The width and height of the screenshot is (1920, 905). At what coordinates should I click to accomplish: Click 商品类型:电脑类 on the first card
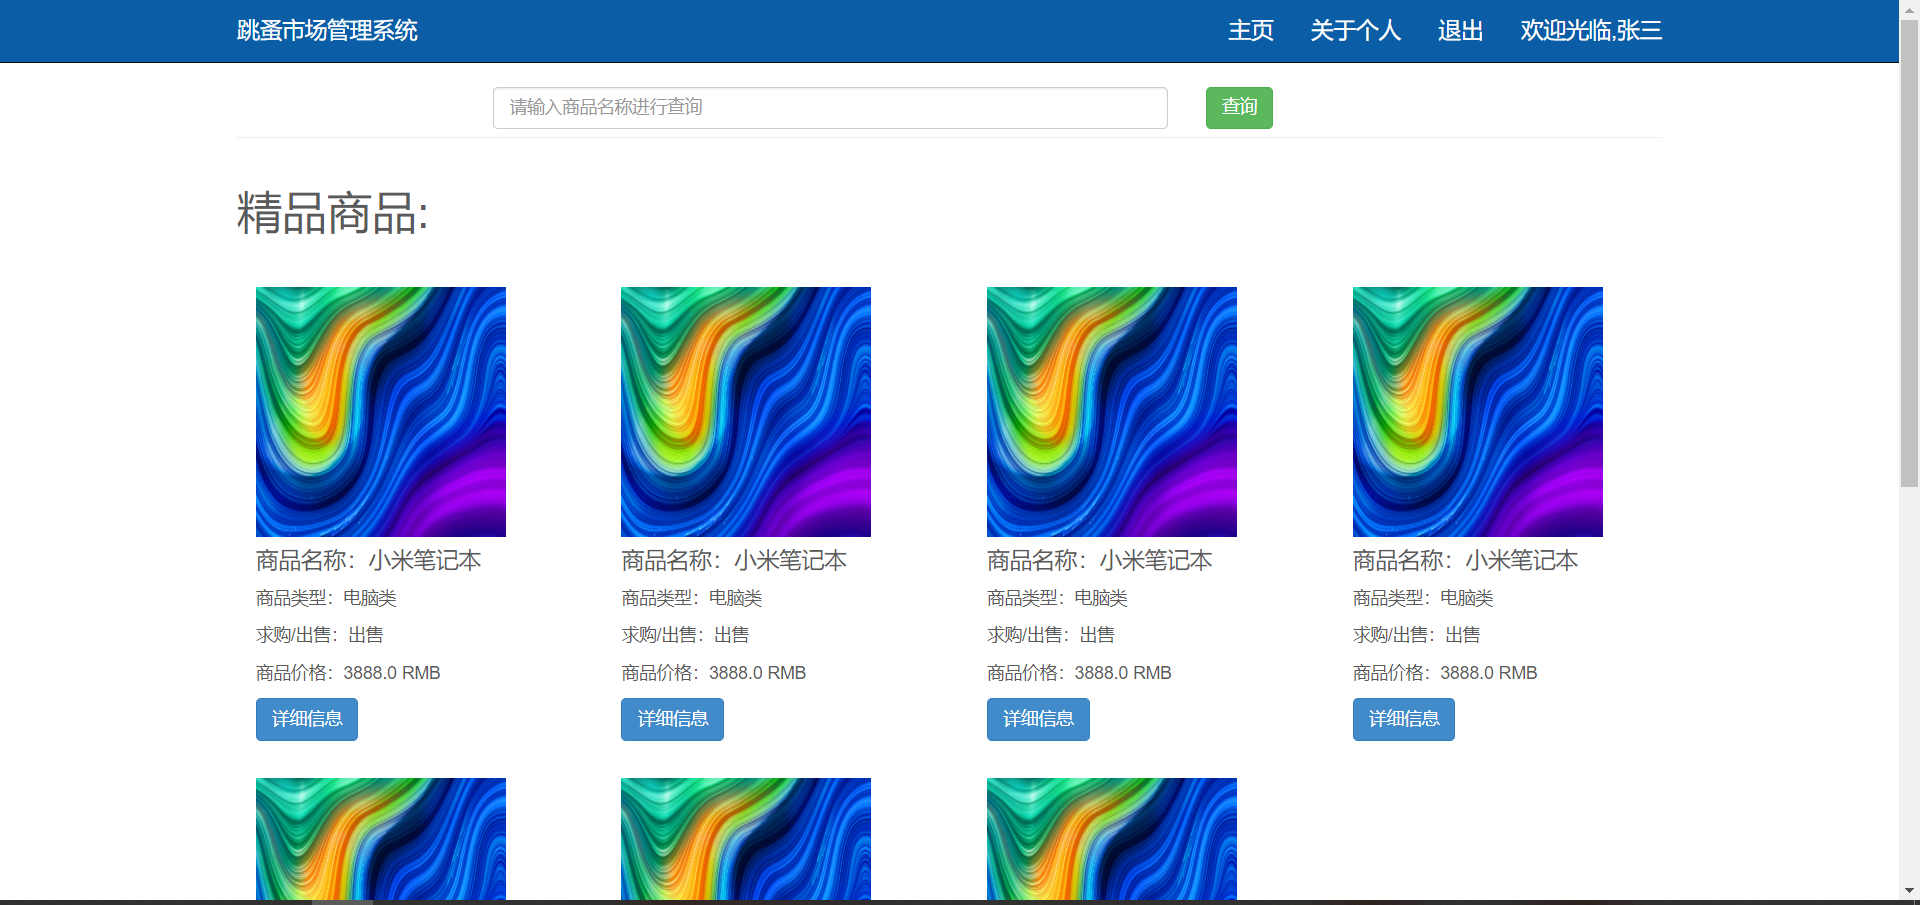pyautogui.click(x=326, y=598)
